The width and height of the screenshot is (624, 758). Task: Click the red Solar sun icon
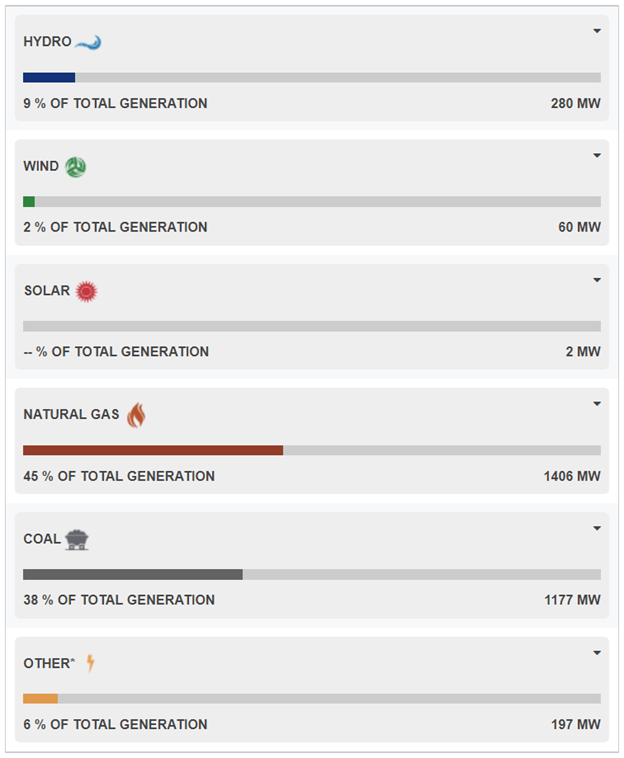(x=87, y=291)
